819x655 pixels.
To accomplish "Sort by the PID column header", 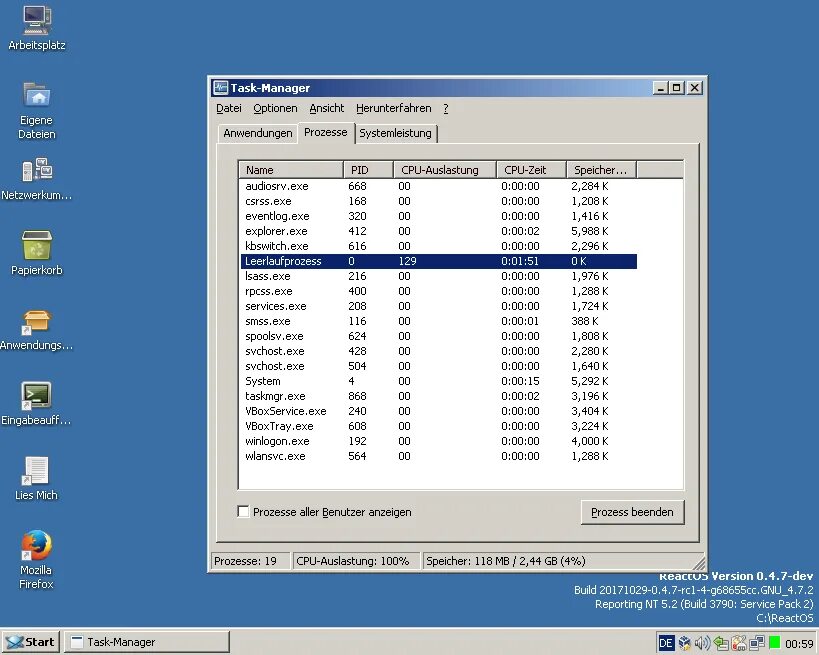I will point(368,170).
